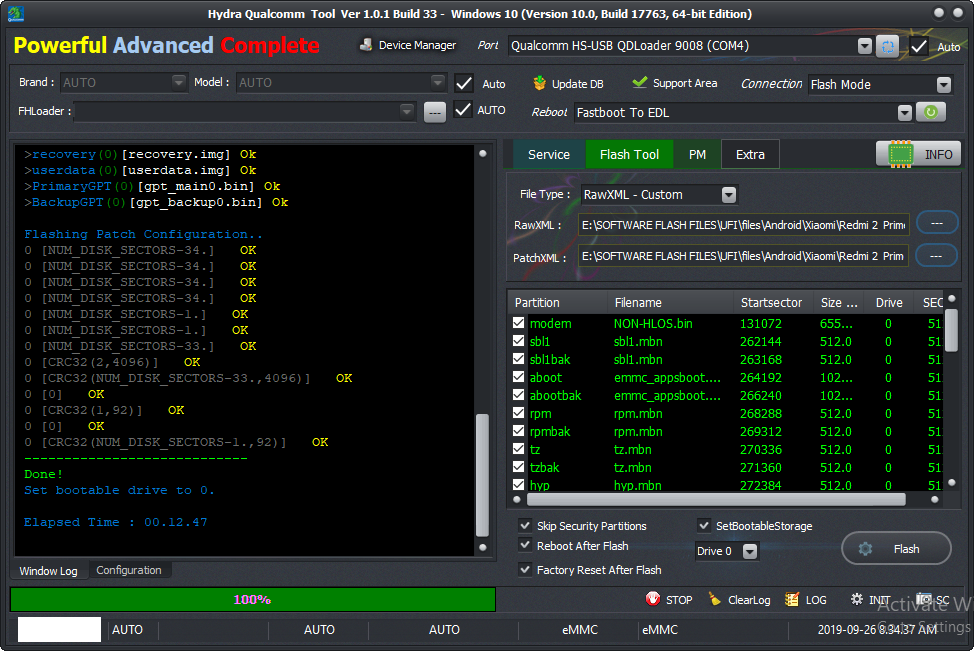This screenshot has width=974, height=651.
Task: Browse for RawXML file
Action: (x=937, y=223)
